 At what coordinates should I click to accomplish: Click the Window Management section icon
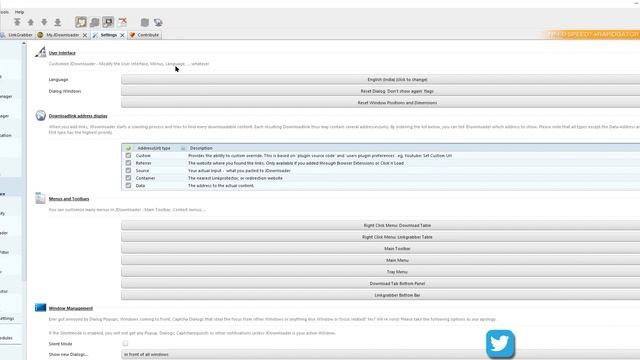click(x=40, y=307)
